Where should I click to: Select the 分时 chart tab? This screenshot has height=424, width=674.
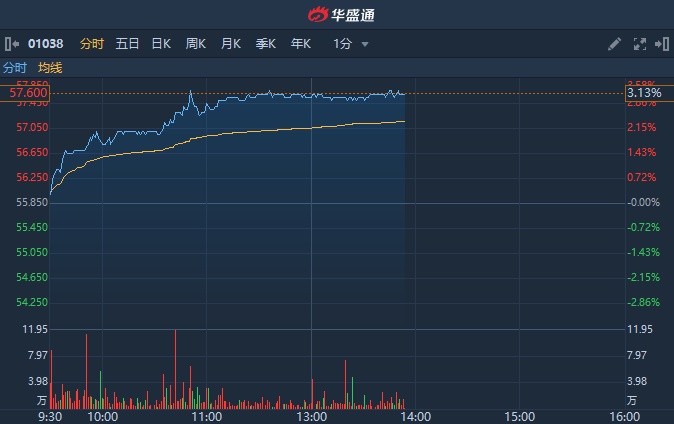[91, 44]
